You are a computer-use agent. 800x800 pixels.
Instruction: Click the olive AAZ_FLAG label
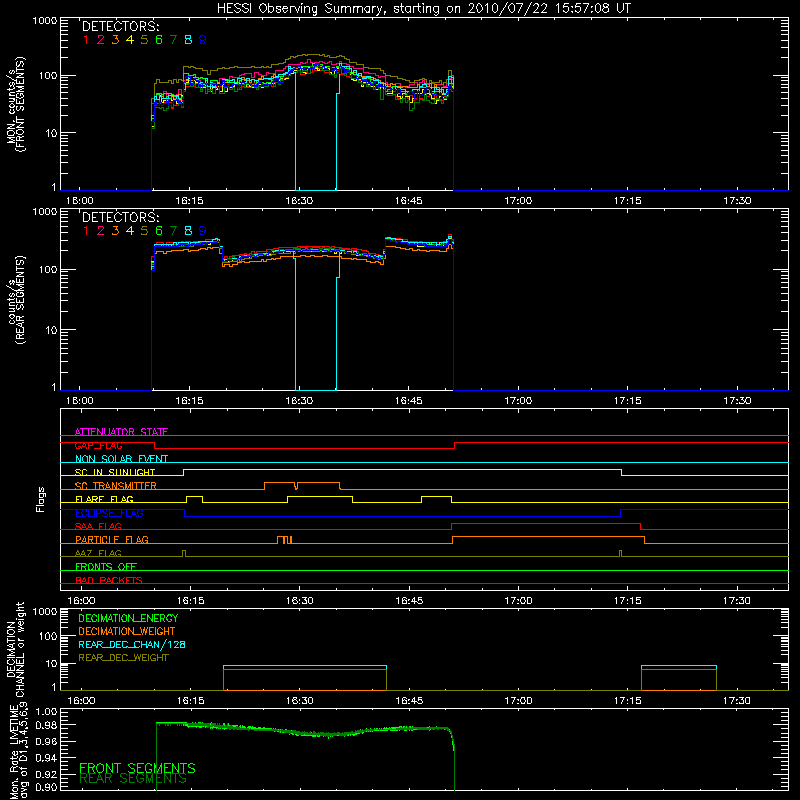[98, 553]
